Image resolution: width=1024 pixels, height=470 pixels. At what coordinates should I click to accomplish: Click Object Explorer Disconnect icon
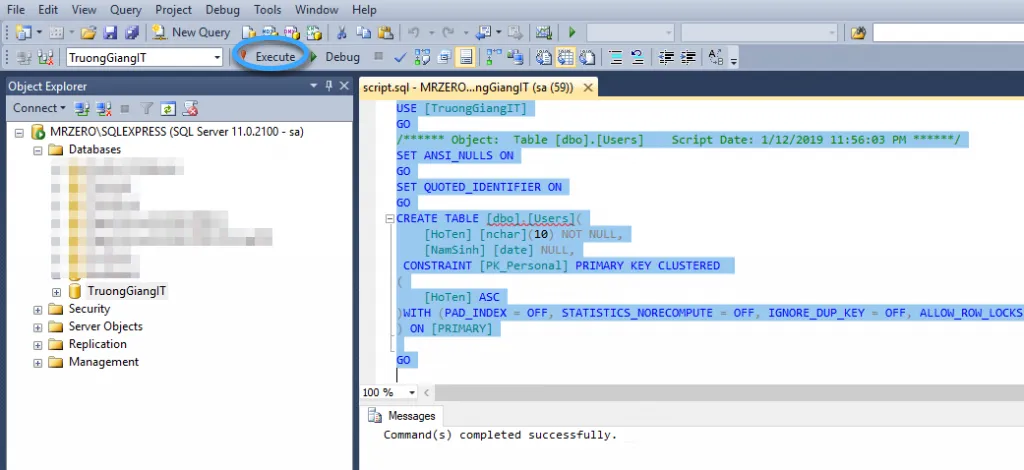coord(104,108)
